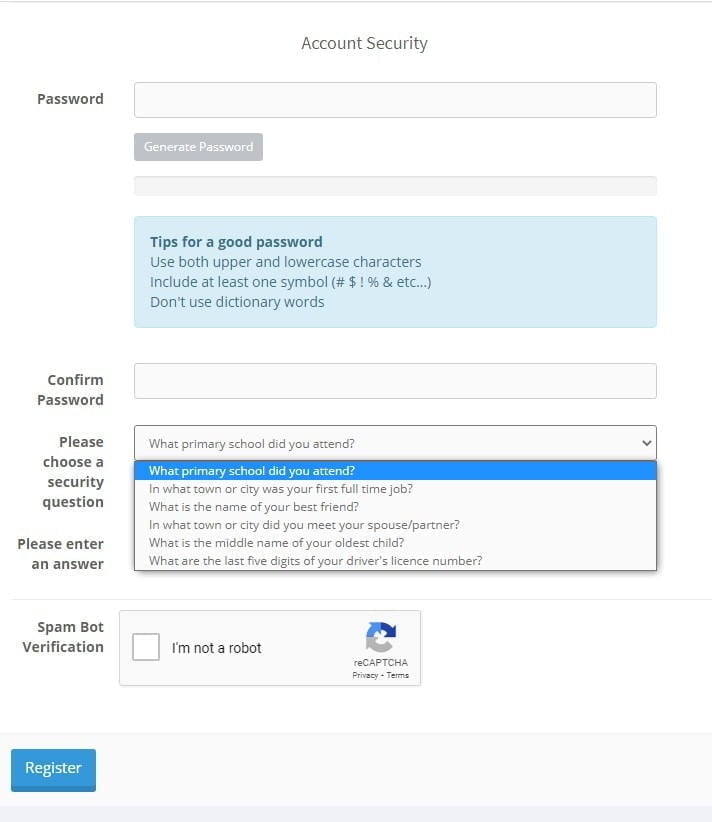Click the reCAPTCHA logo icon
Image resolution: width=712 pixels, height=822 pixels.
point(381,636)
